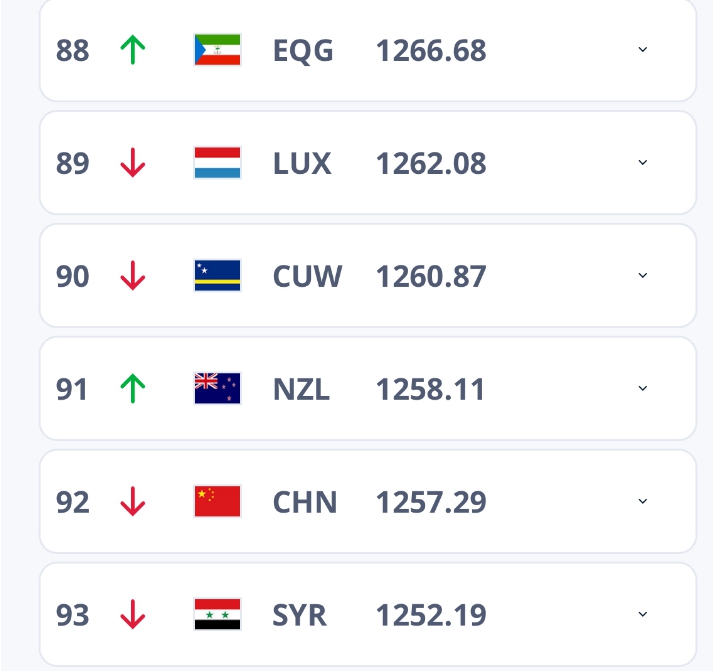Select the SYR team code label
Image resolution: width=713 pixels, height=671 pixels.
(300, 615)
